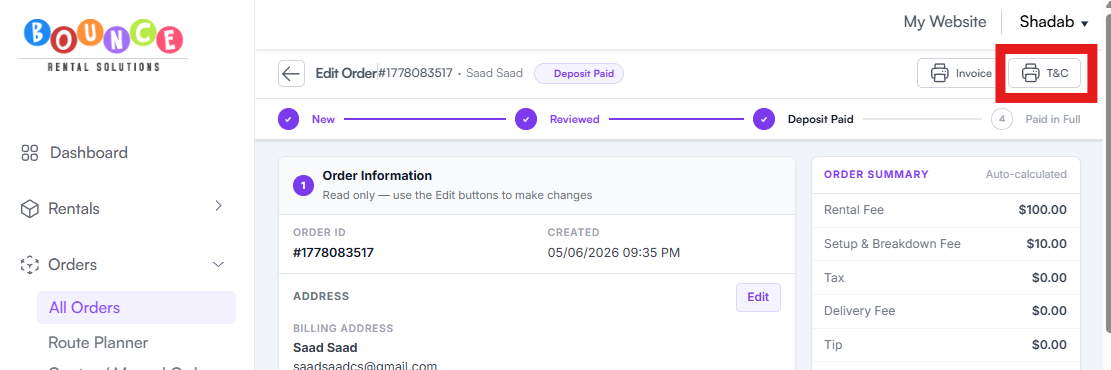Collapse the Orders submenu chevron
Viewport: 1111px width, 370px height.
click(x=218, y=264)
